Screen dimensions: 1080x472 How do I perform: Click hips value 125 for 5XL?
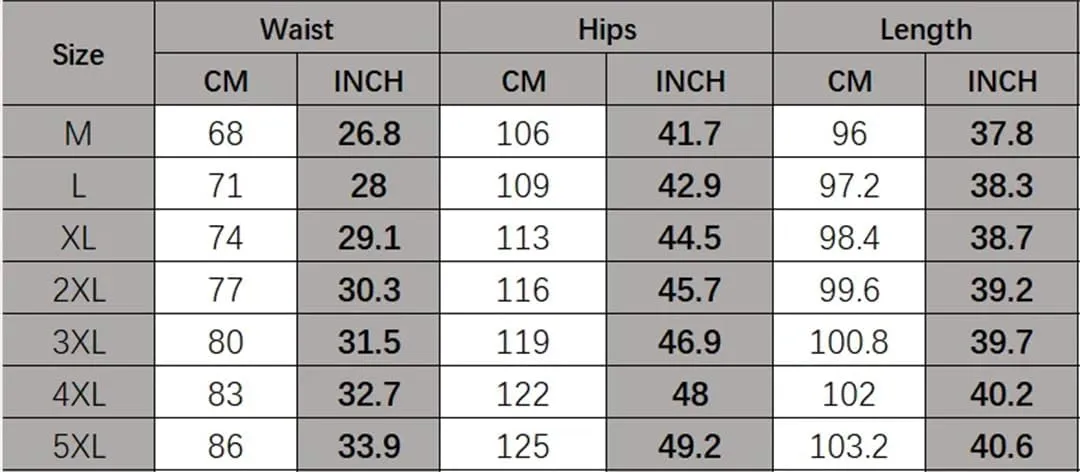pos(523,446)
